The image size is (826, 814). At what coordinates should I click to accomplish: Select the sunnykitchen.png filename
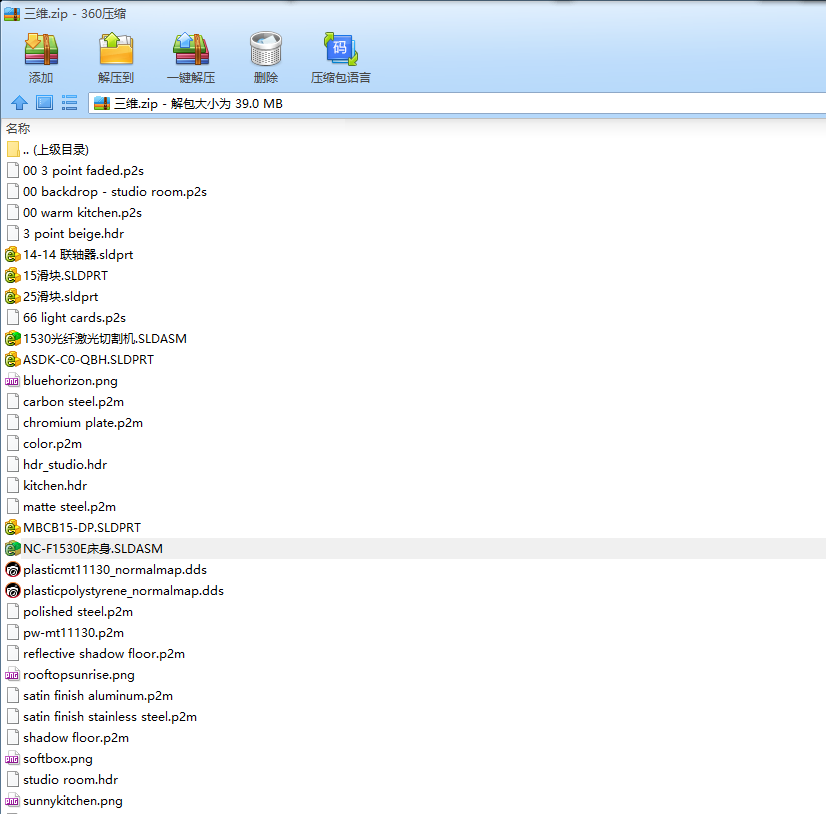(x=73, y=801)
